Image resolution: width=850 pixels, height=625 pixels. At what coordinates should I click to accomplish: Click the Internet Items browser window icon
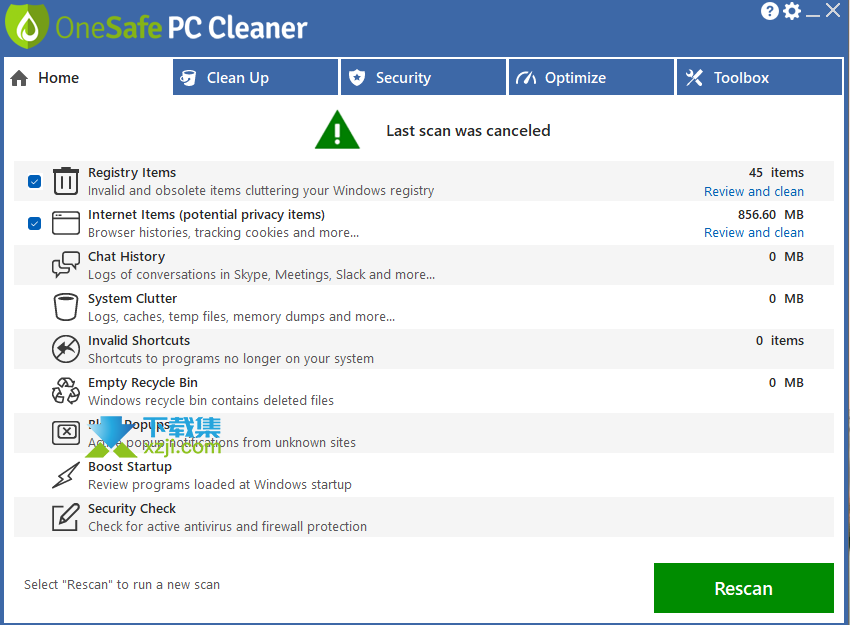tap(66, 223)
